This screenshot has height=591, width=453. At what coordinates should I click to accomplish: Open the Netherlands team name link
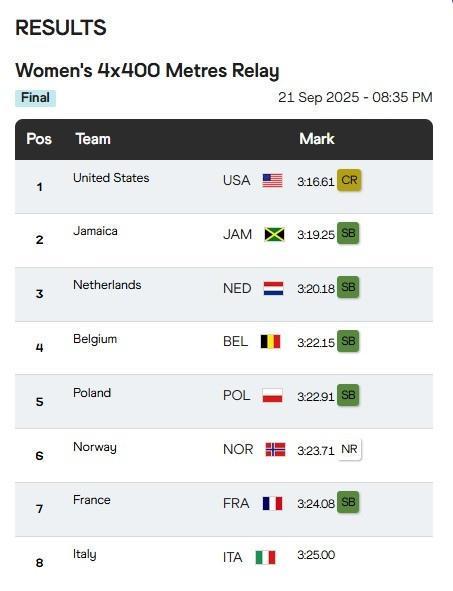[x=107, y=285]
